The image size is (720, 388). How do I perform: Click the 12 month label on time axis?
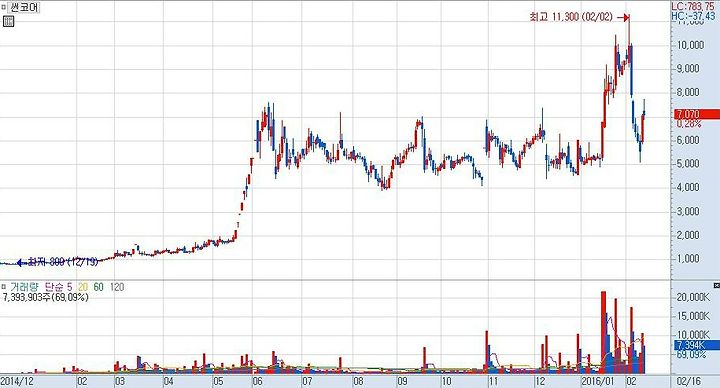point(540,382)
